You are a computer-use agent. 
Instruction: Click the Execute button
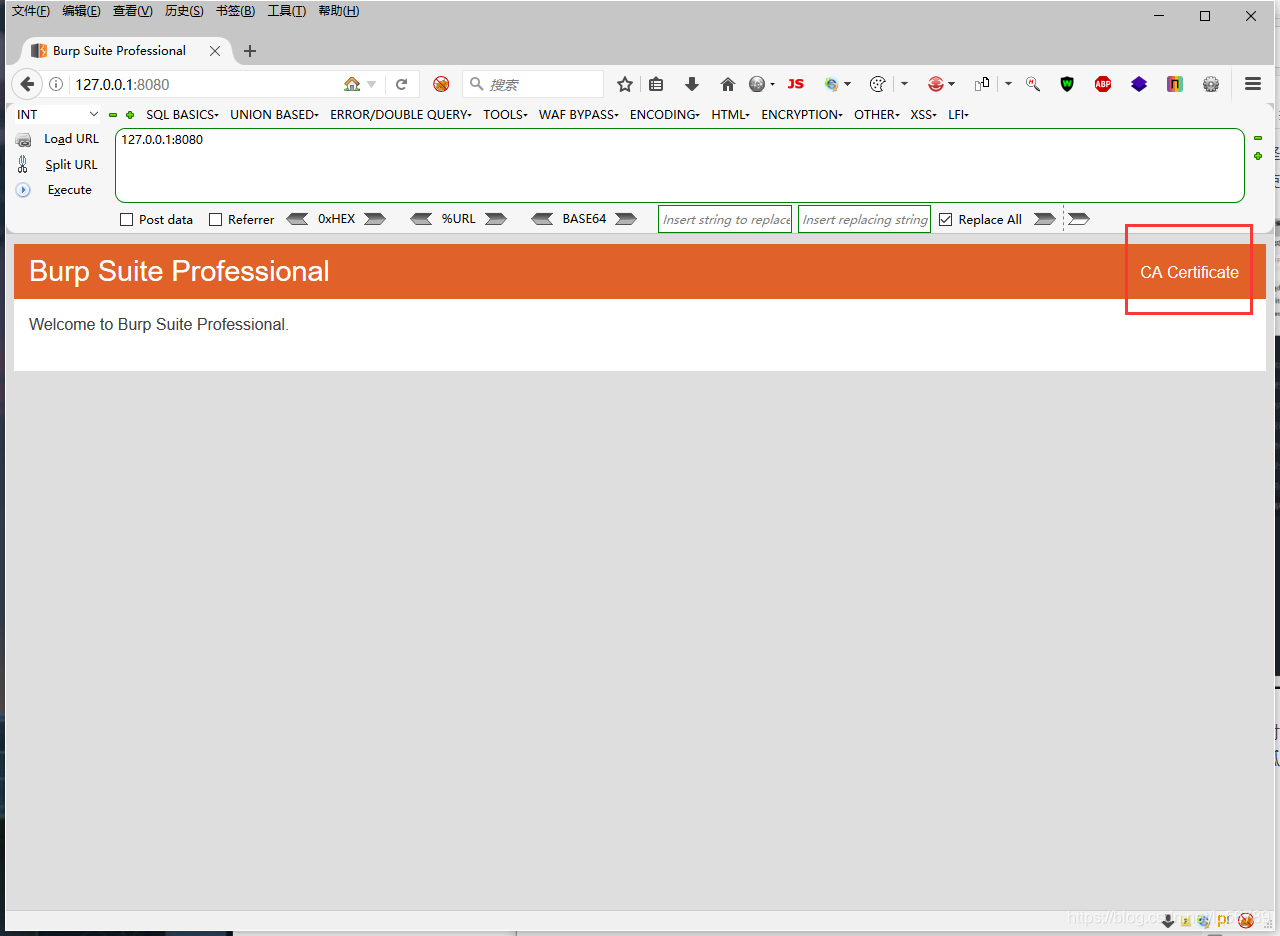coord(55,190)
